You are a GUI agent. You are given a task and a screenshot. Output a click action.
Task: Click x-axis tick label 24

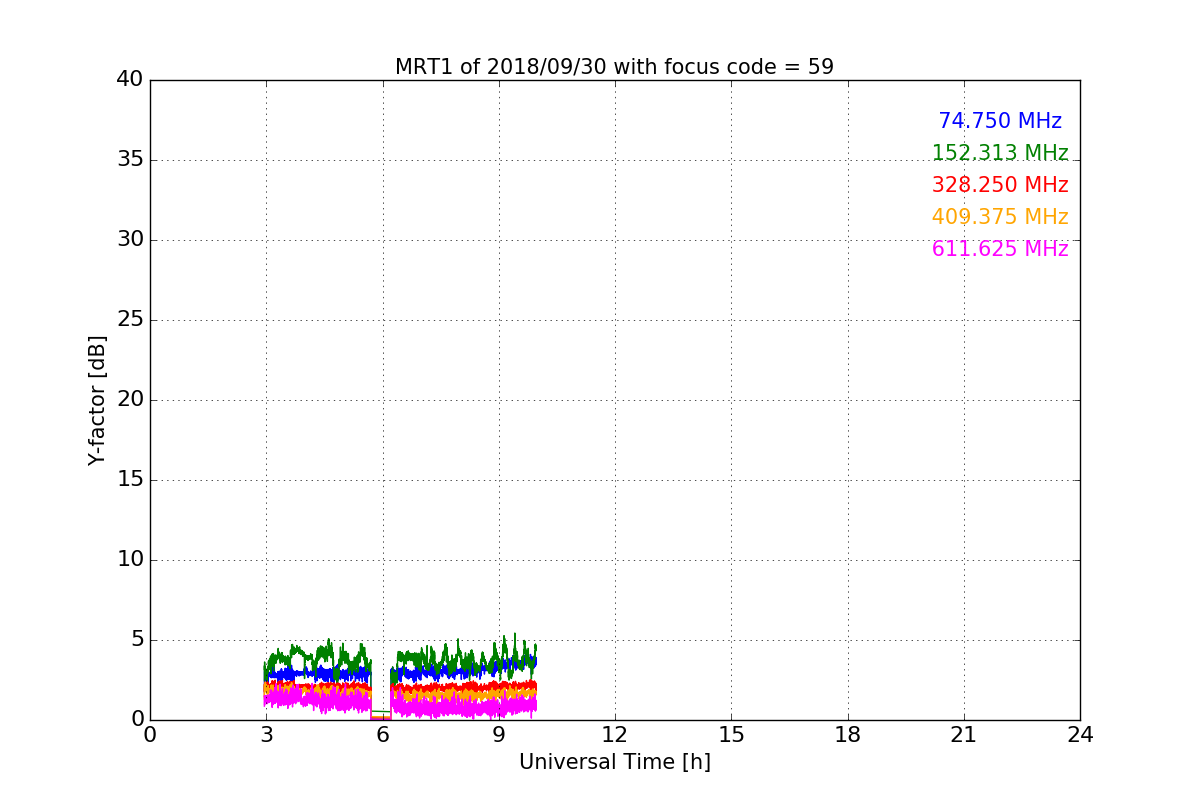(1080, 736)
